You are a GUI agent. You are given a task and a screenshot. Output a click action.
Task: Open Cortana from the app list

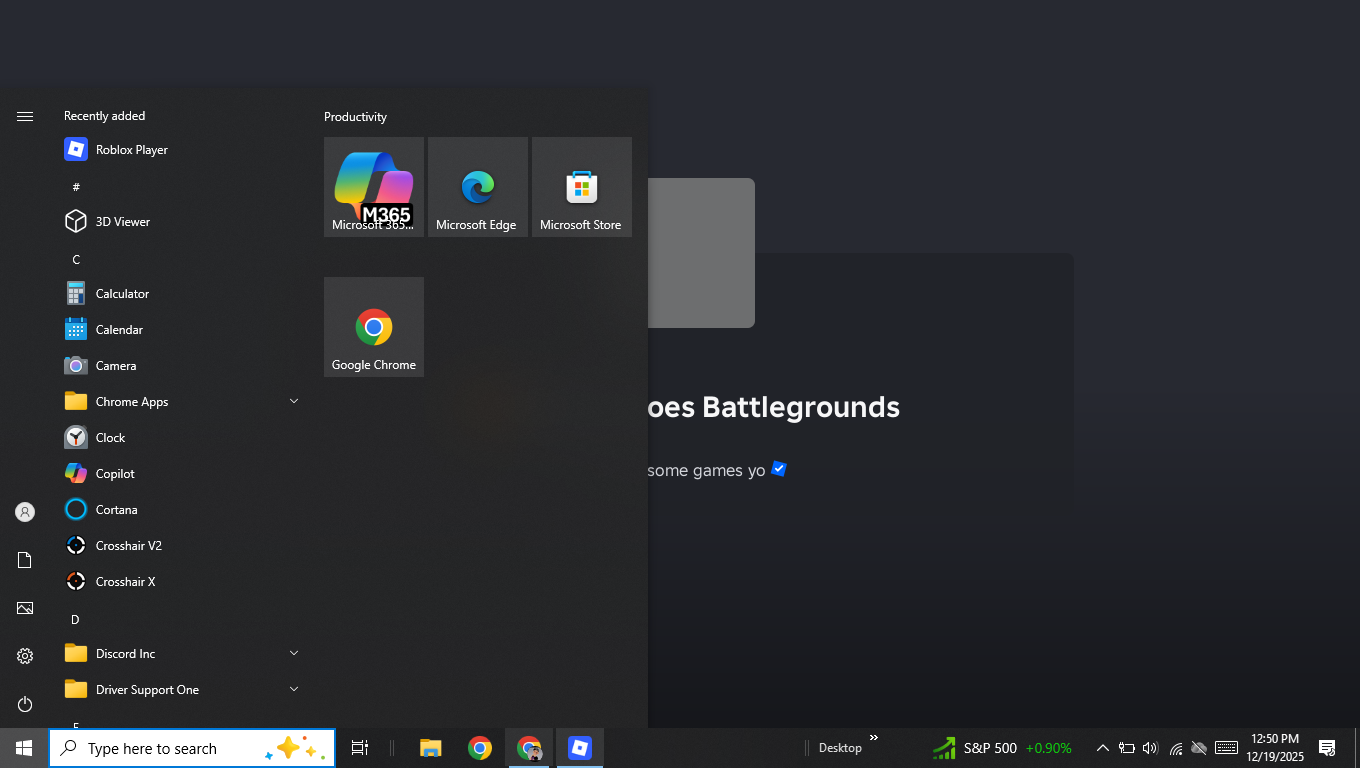point(180,510)
